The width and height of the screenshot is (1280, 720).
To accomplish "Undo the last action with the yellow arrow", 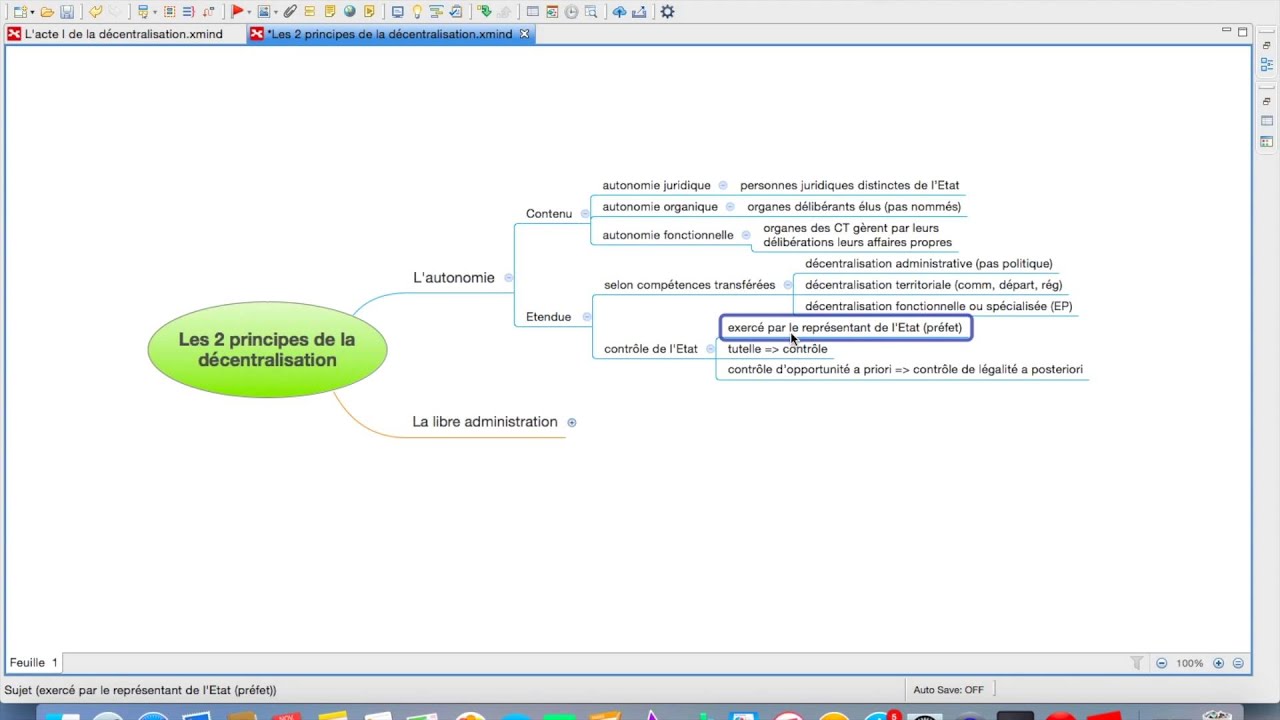I will click(96, 12).
